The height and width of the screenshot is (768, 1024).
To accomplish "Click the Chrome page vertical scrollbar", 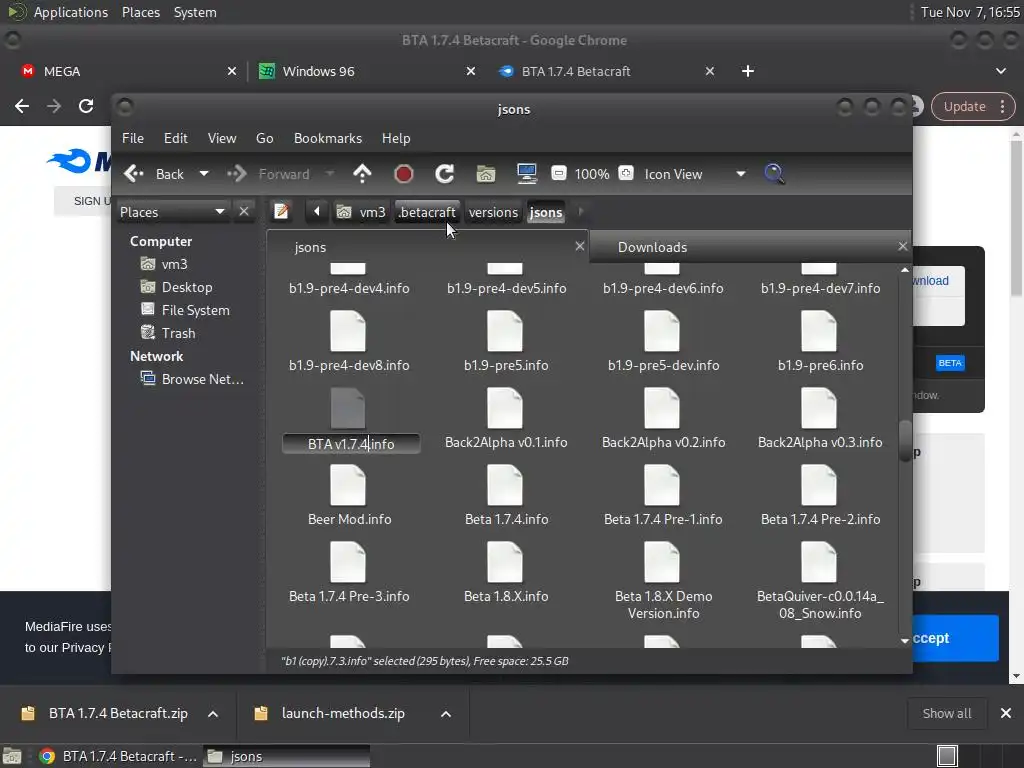I will pyautogui.click(x=1016, y=219).
